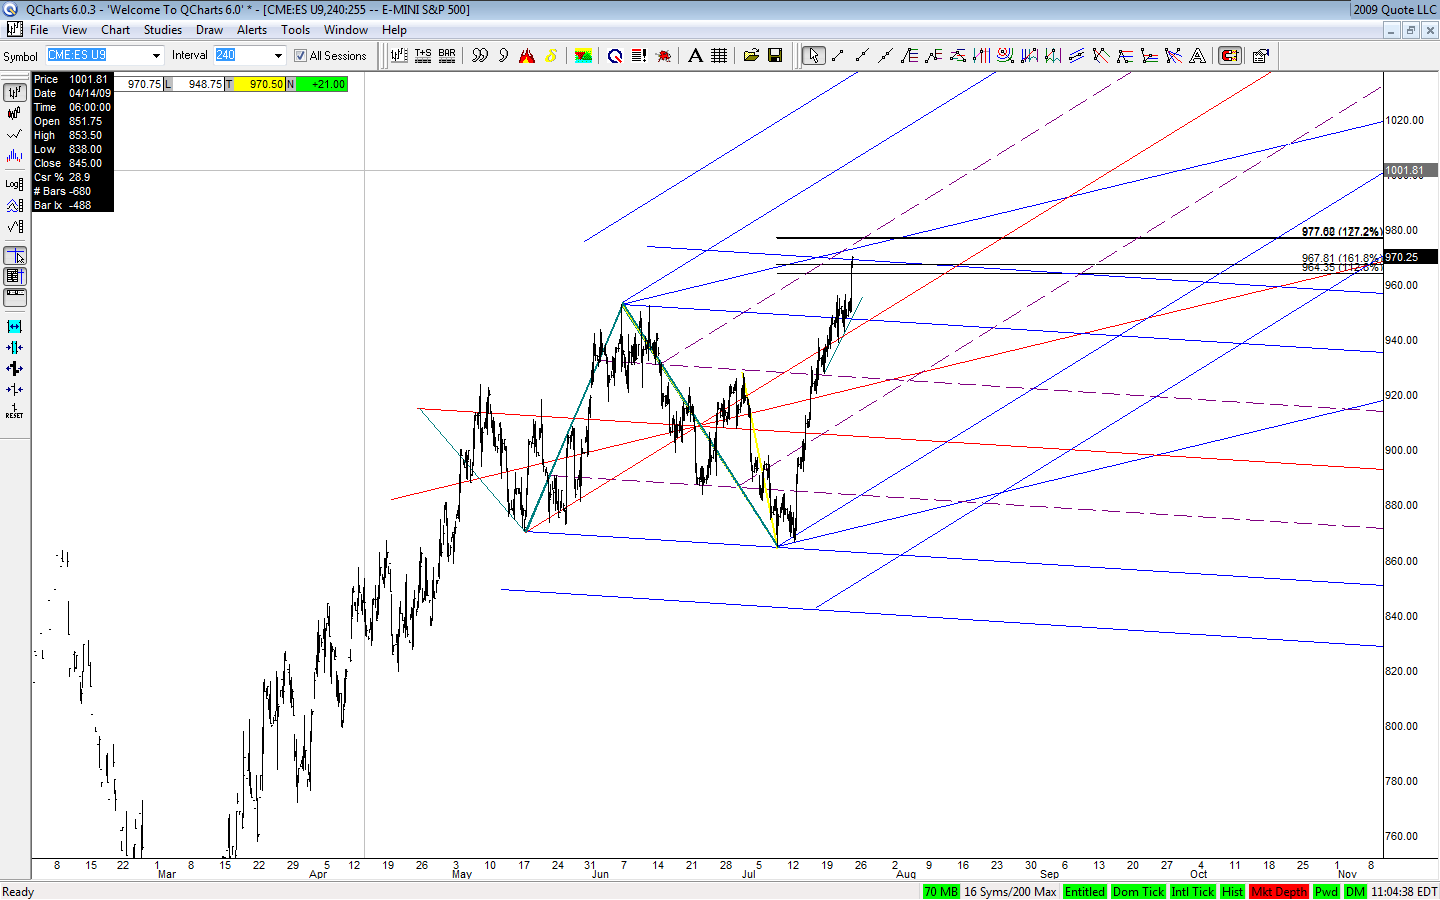Click the RESET zoom button
This screenshot has width=1440, height=900.
click(x=14, y=411)
